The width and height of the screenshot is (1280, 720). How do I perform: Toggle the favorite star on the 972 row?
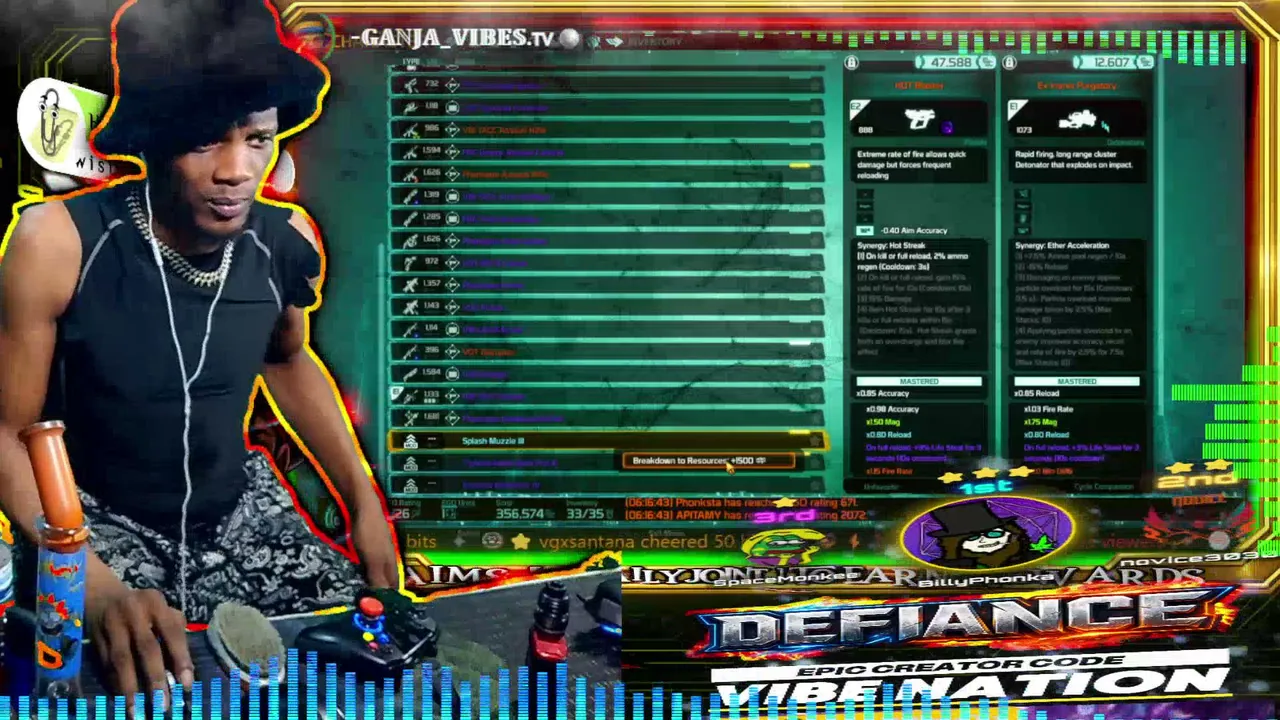(x=816, y=262)
